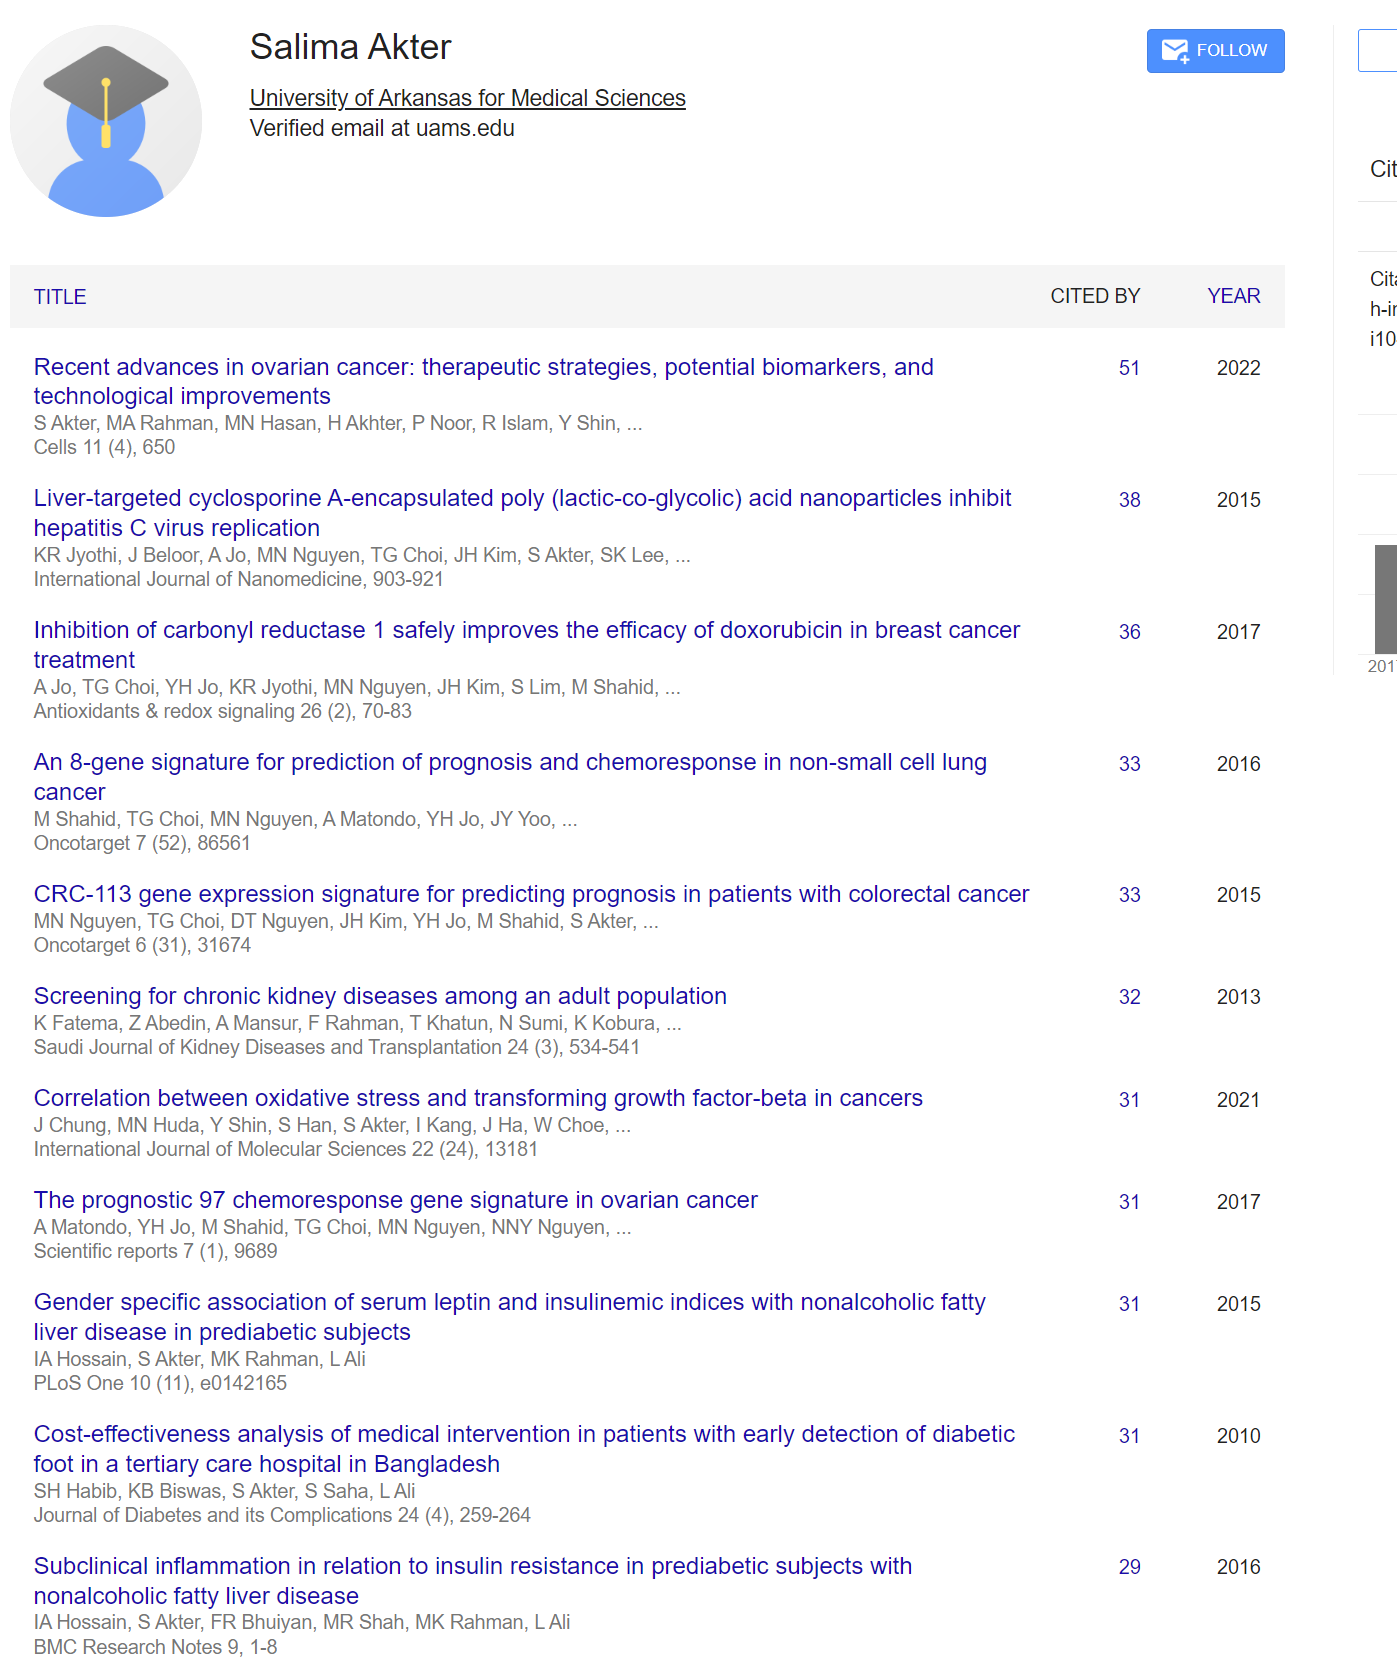Screen dimensions: 1397x1674
Task: Click year 2013 of kidney diseases paper
Action: tap(1238, 997)
